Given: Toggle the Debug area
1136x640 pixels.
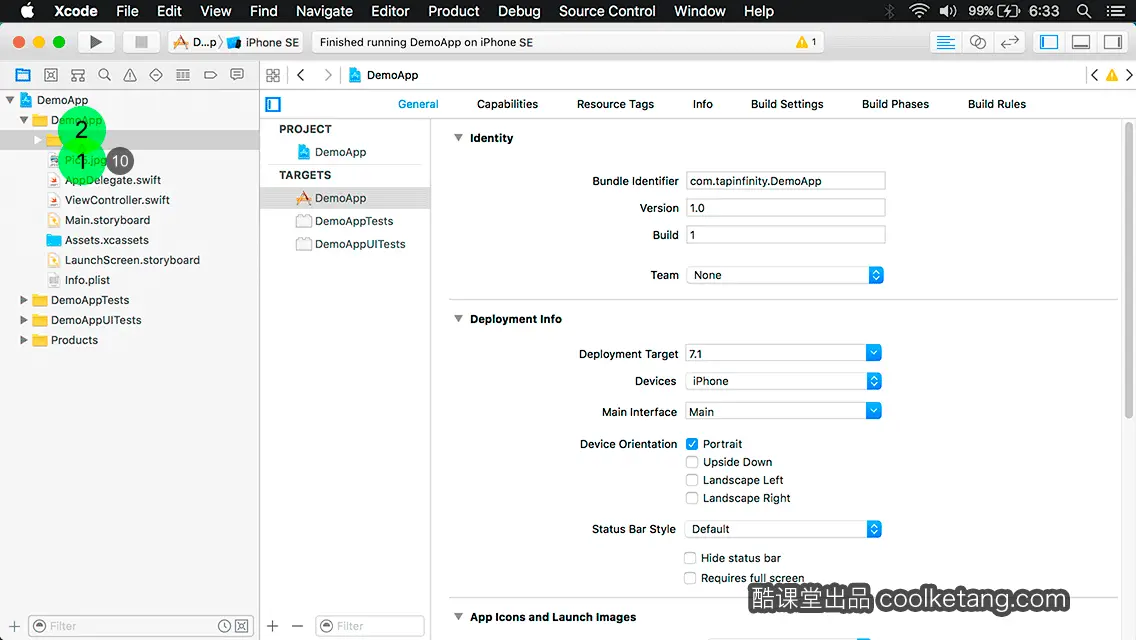Looking at the screenshot, I should pos(1081,42).
